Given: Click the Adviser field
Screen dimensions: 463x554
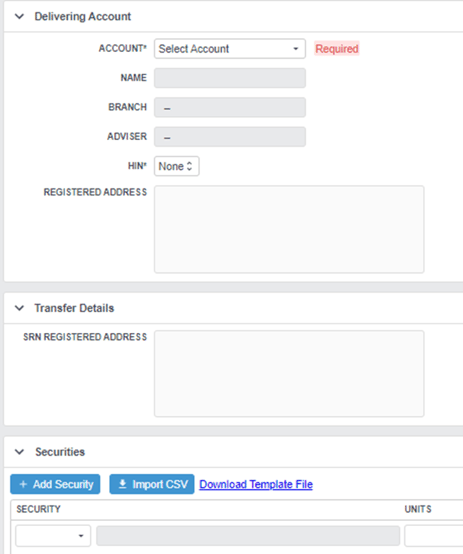Looking at the screenshot, I should pos(230,137).
